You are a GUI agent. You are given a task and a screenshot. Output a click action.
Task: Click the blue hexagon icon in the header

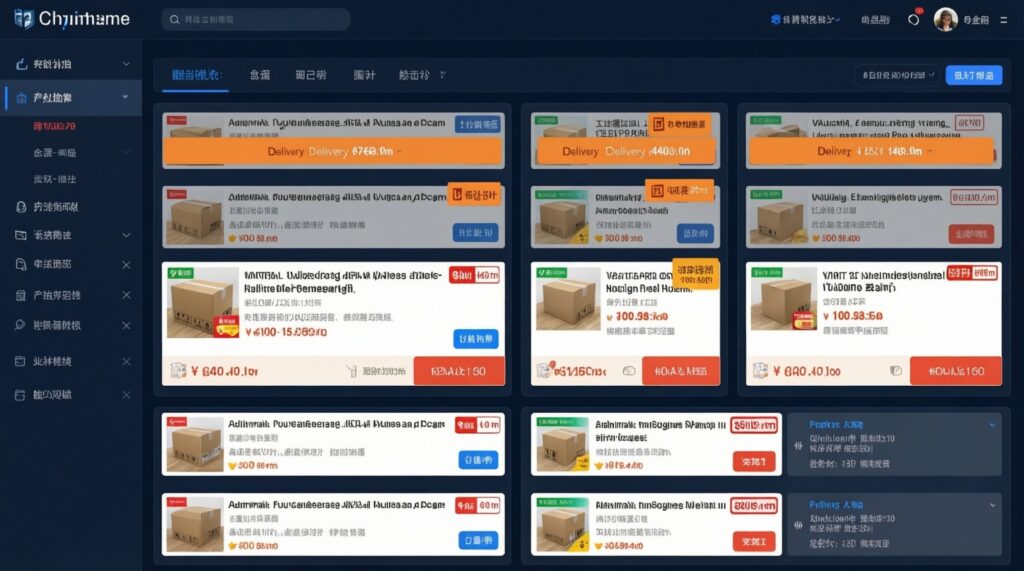tap(775, 20)
